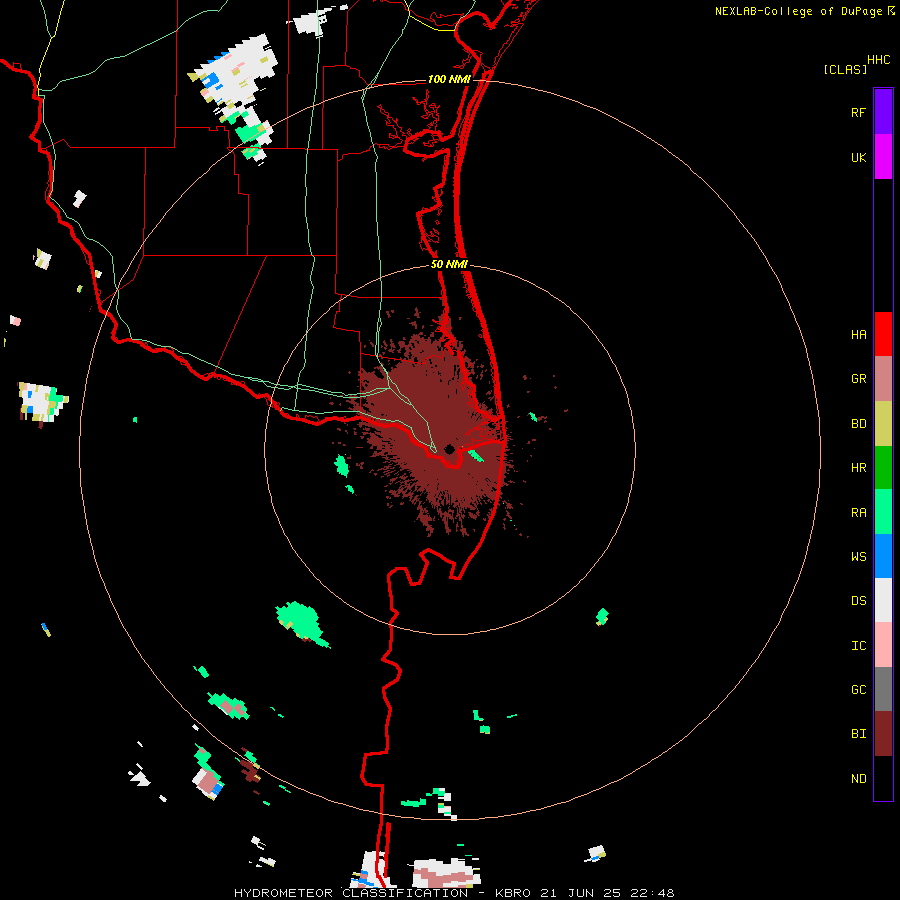Click the black radar site marker dot

(x=449, y=449)
